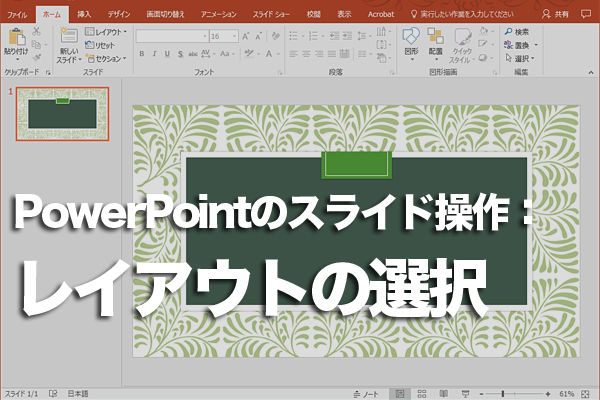Switch to slide sorter view in status bar
The height and width of the screenshot is (400, 600).
(x=421, y=393)
